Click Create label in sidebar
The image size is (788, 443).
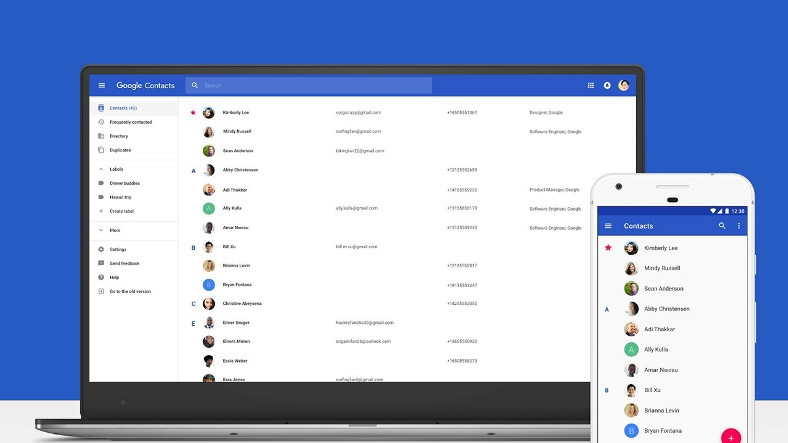pyautogui.click(x=121, y=211)
